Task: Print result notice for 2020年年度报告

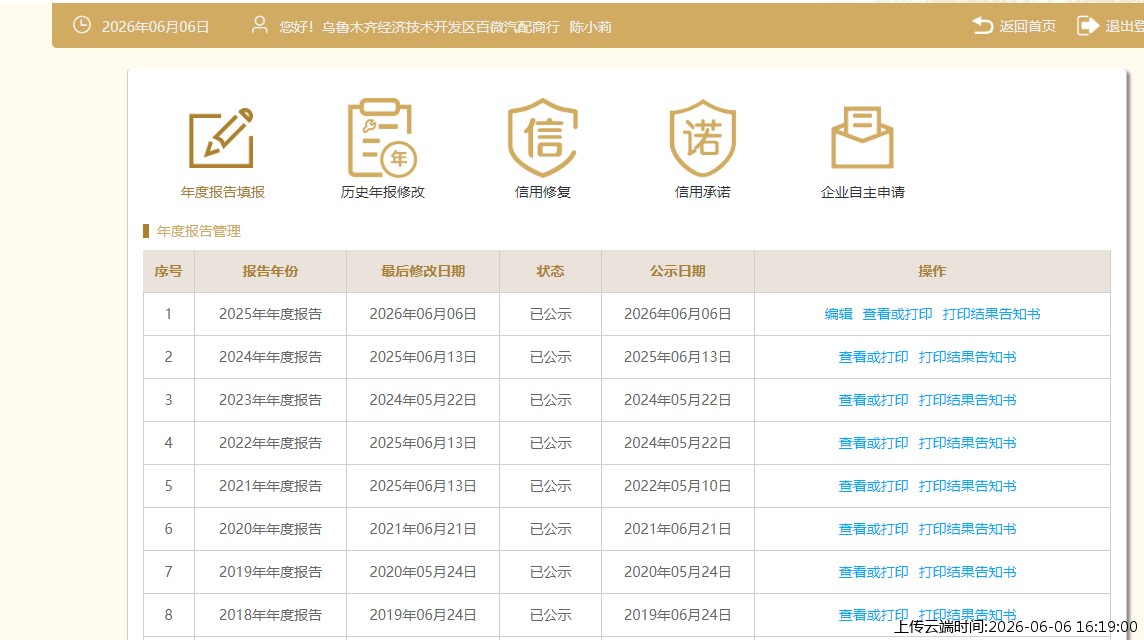Action: pyautogui.click(x=967, y=529)
